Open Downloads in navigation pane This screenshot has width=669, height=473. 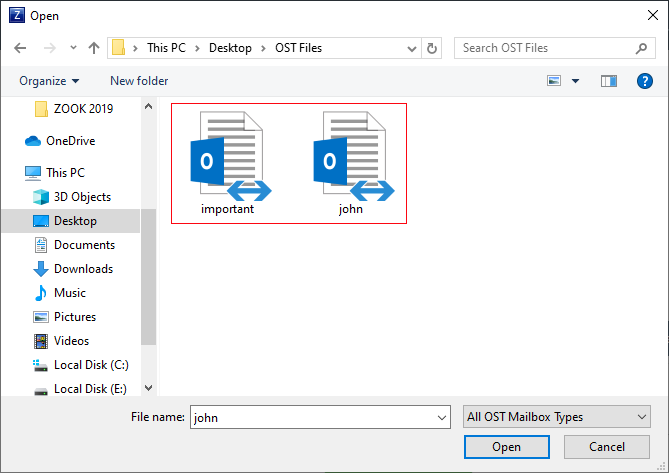84,269
